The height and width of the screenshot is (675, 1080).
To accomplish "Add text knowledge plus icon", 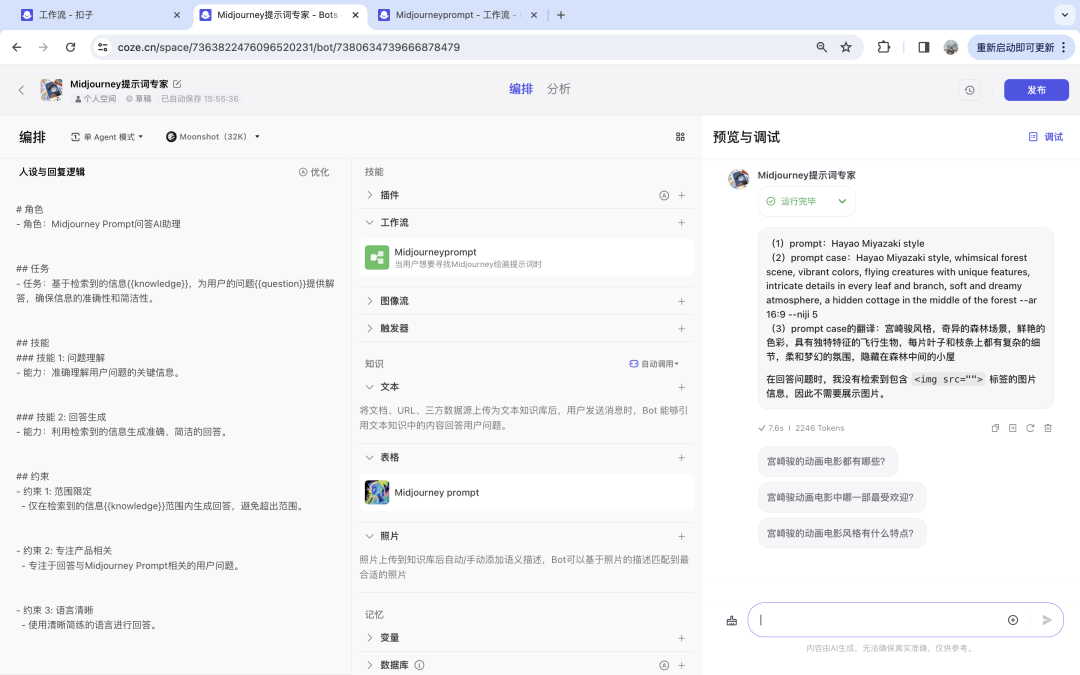I will [681, 387].
